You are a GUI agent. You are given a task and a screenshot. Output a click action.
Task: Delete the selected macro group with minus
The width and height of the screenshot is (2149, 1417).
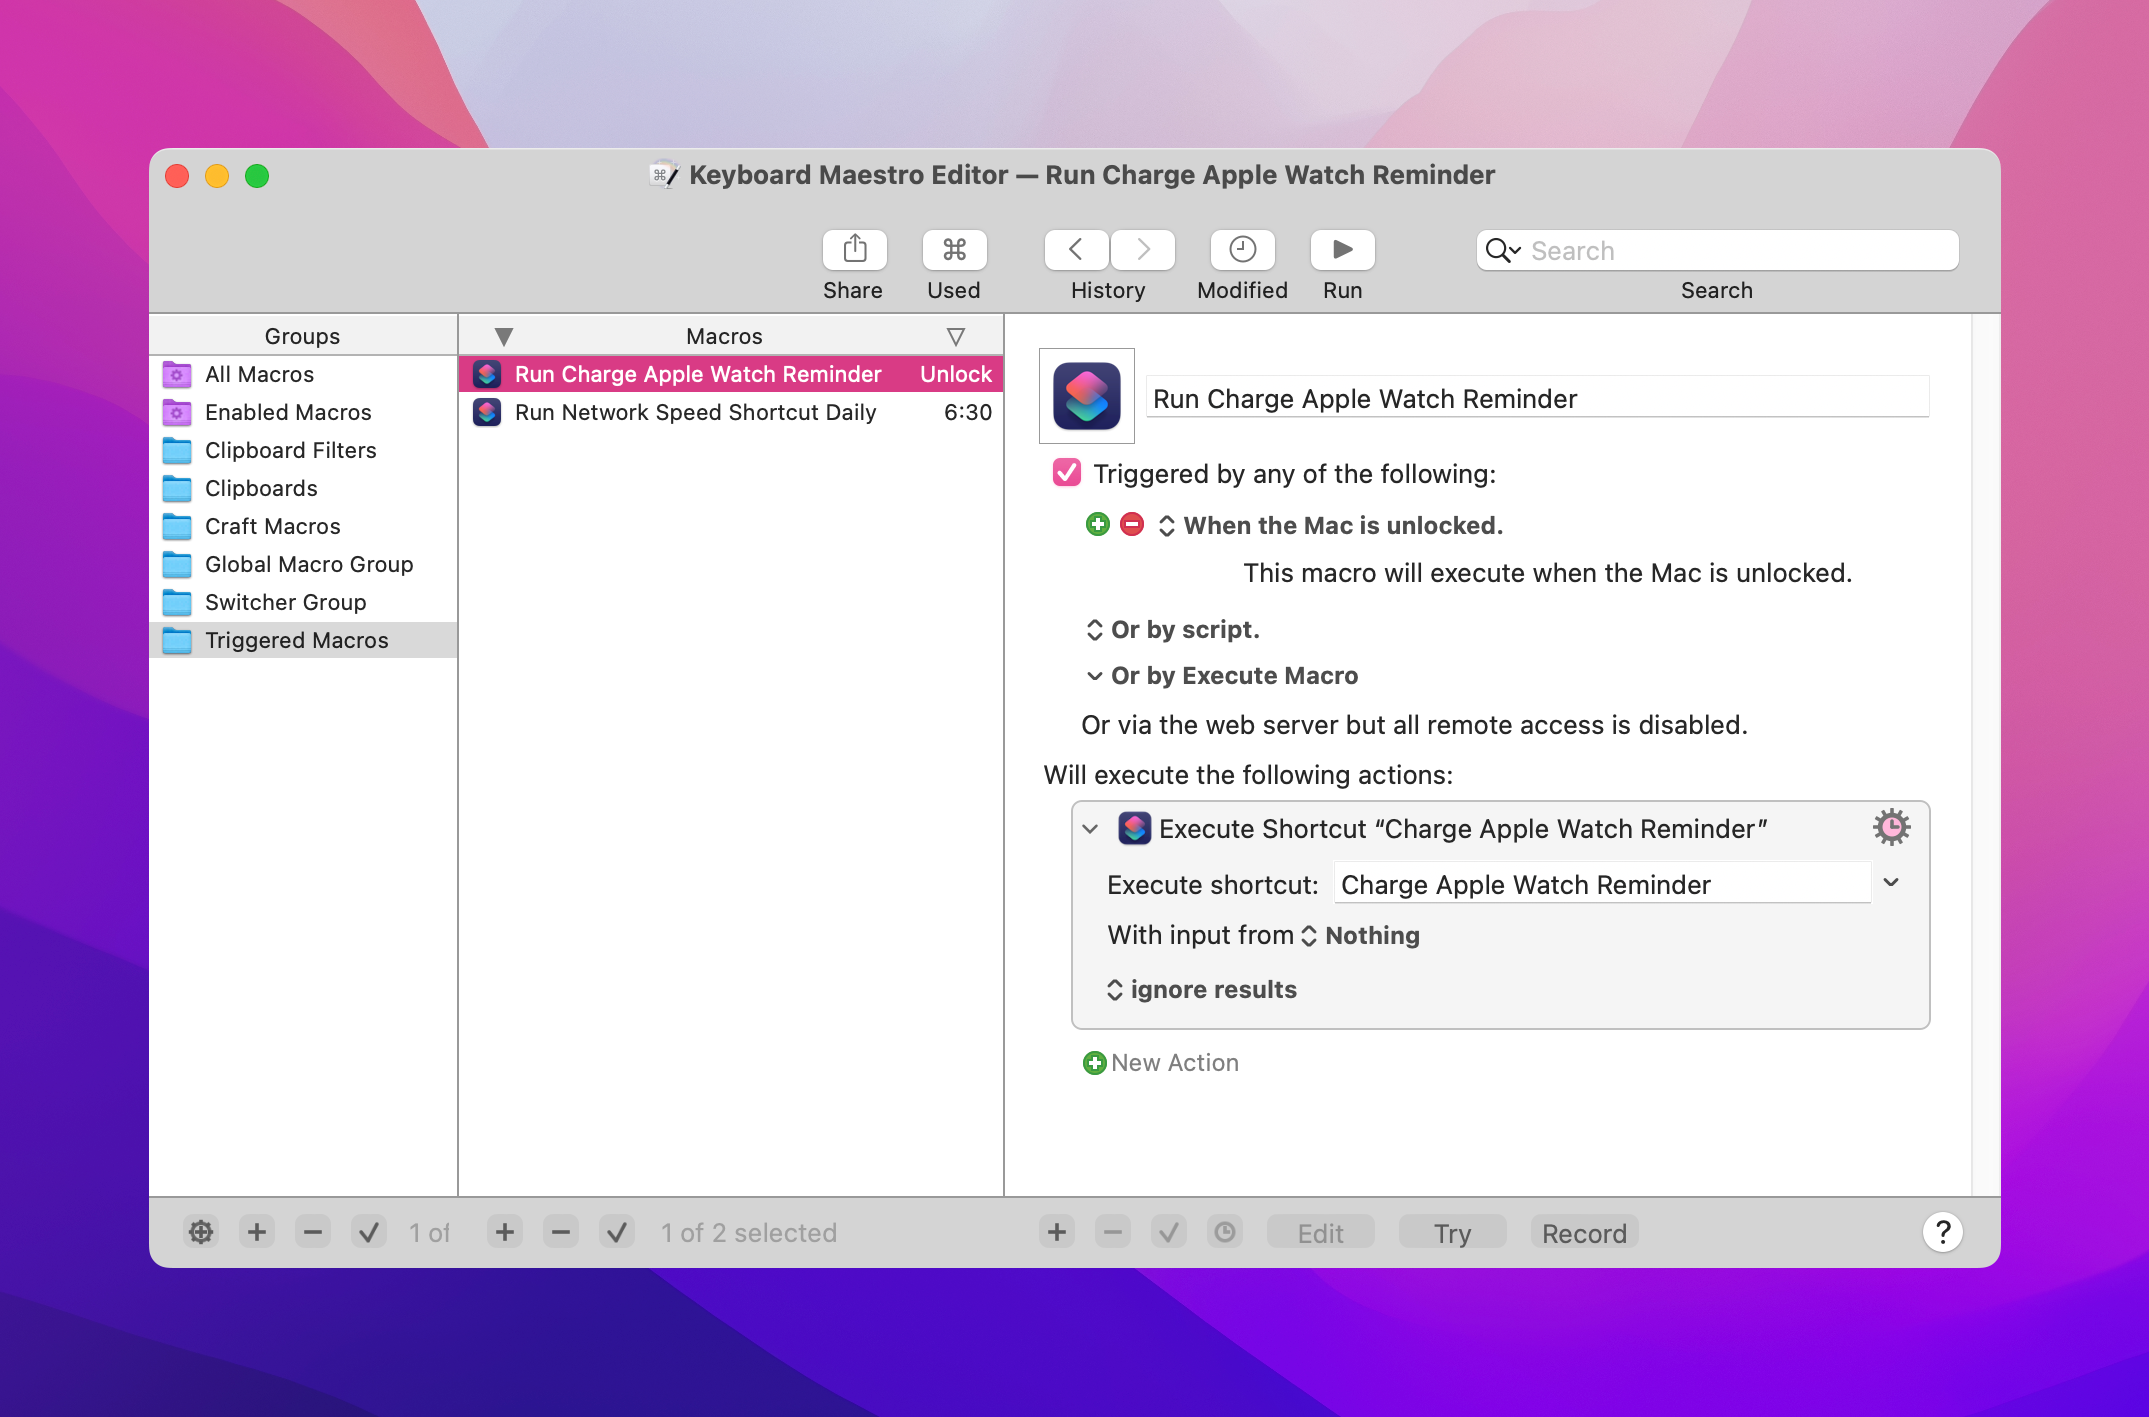[x=313, y=1232]
